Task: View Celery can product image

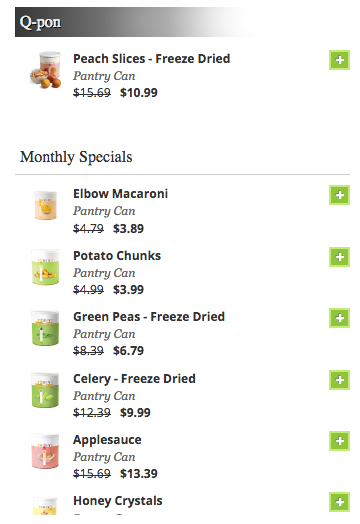Action: (x=45, y=390)
